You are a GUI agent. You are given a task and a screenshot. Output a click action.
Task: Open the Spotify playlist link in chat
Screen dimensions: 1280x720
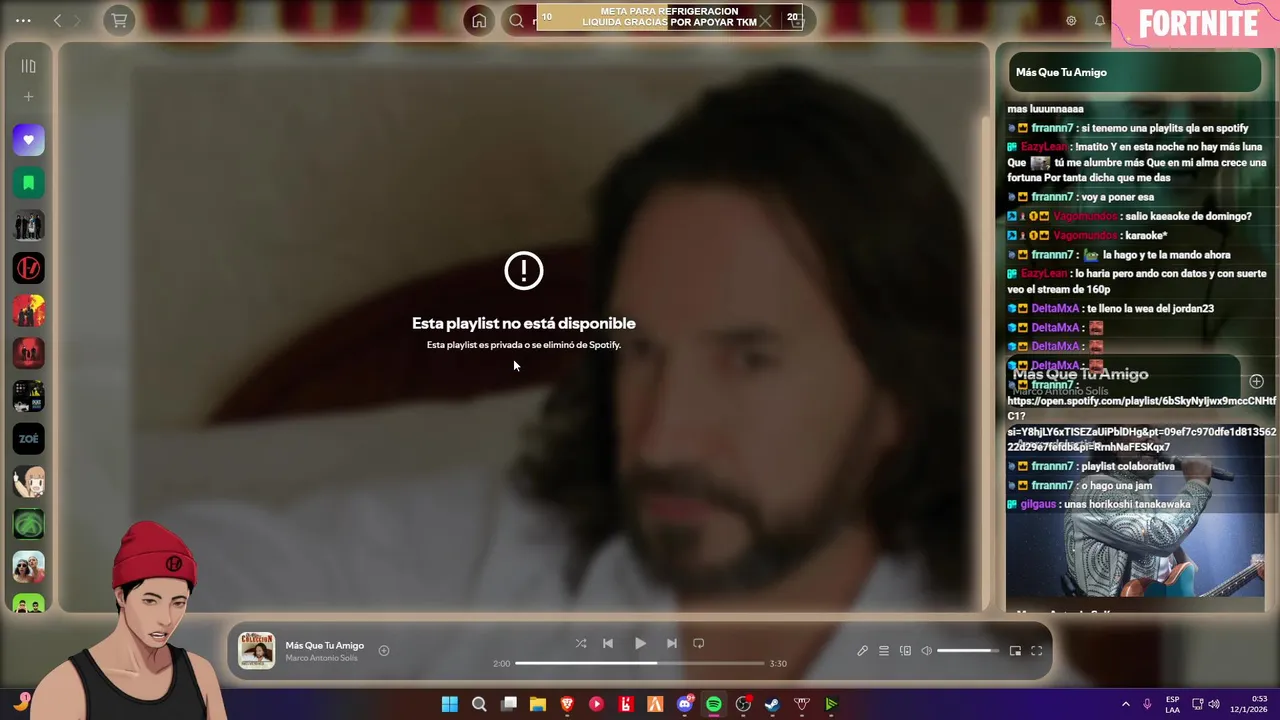(x=1141, y=424)
